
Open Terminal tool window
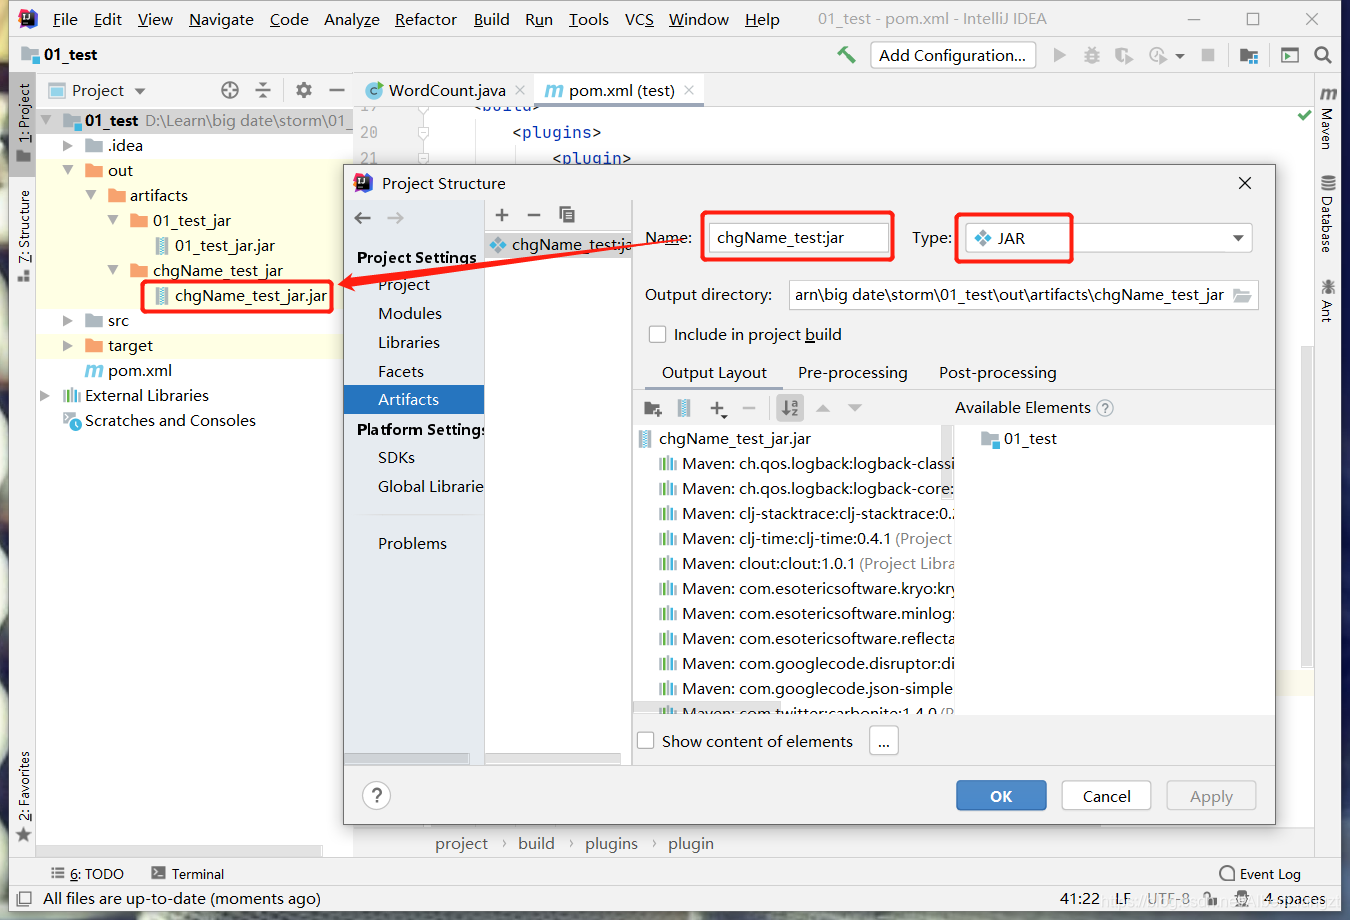(187, 873)
